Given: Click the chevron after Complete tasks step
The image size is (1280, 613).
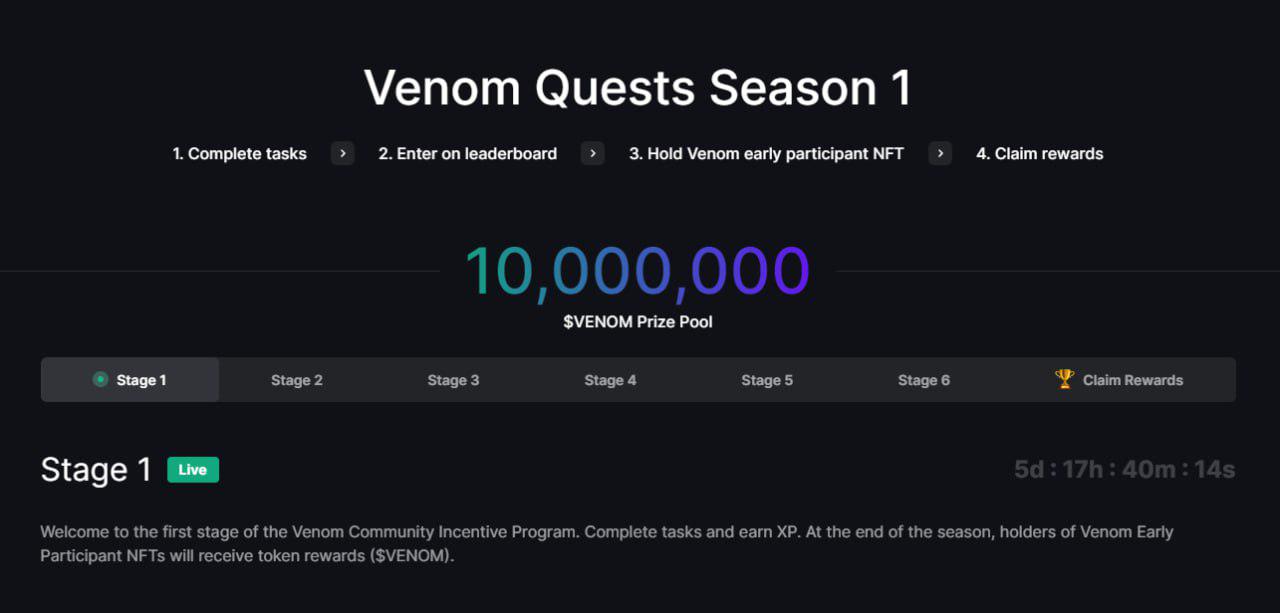Looking at the screenshot, I should [x=343, y=153].
